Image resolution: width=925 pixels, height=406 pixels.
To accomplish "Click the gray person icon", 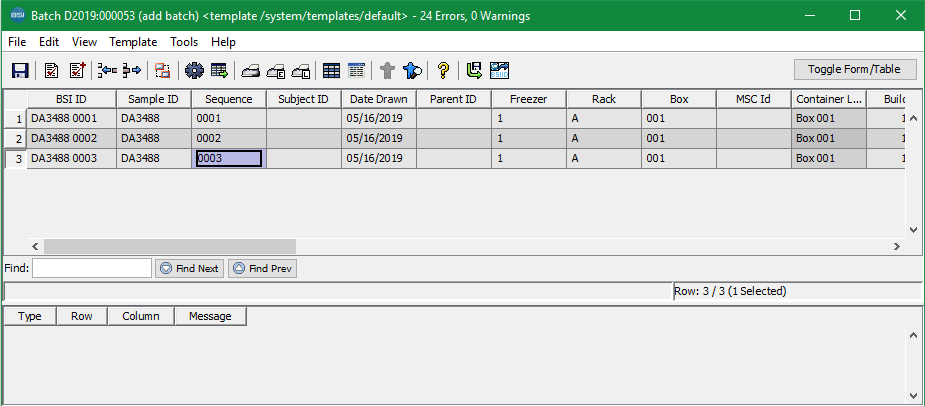I will click(387, 70).
